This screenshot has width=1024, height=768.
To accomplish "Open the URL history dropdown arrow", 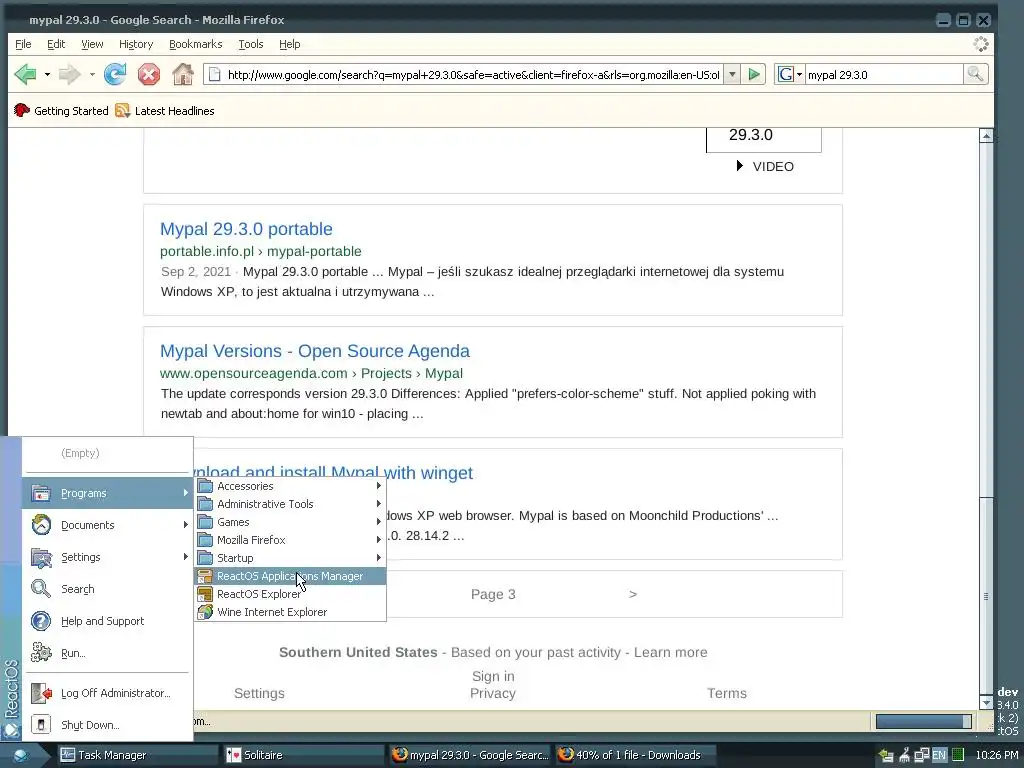I will [732, 74].
